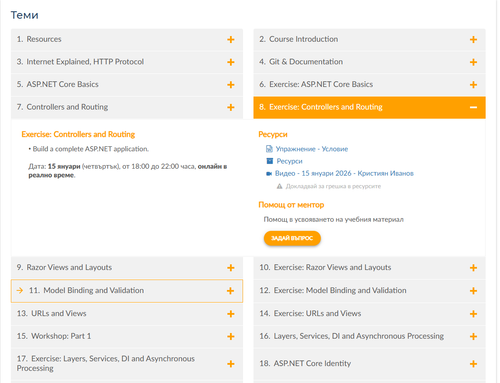Select 8. Exercise: Controllers and Routing header title
This screenshot has height=383, width=500.
tap(321, 107)
